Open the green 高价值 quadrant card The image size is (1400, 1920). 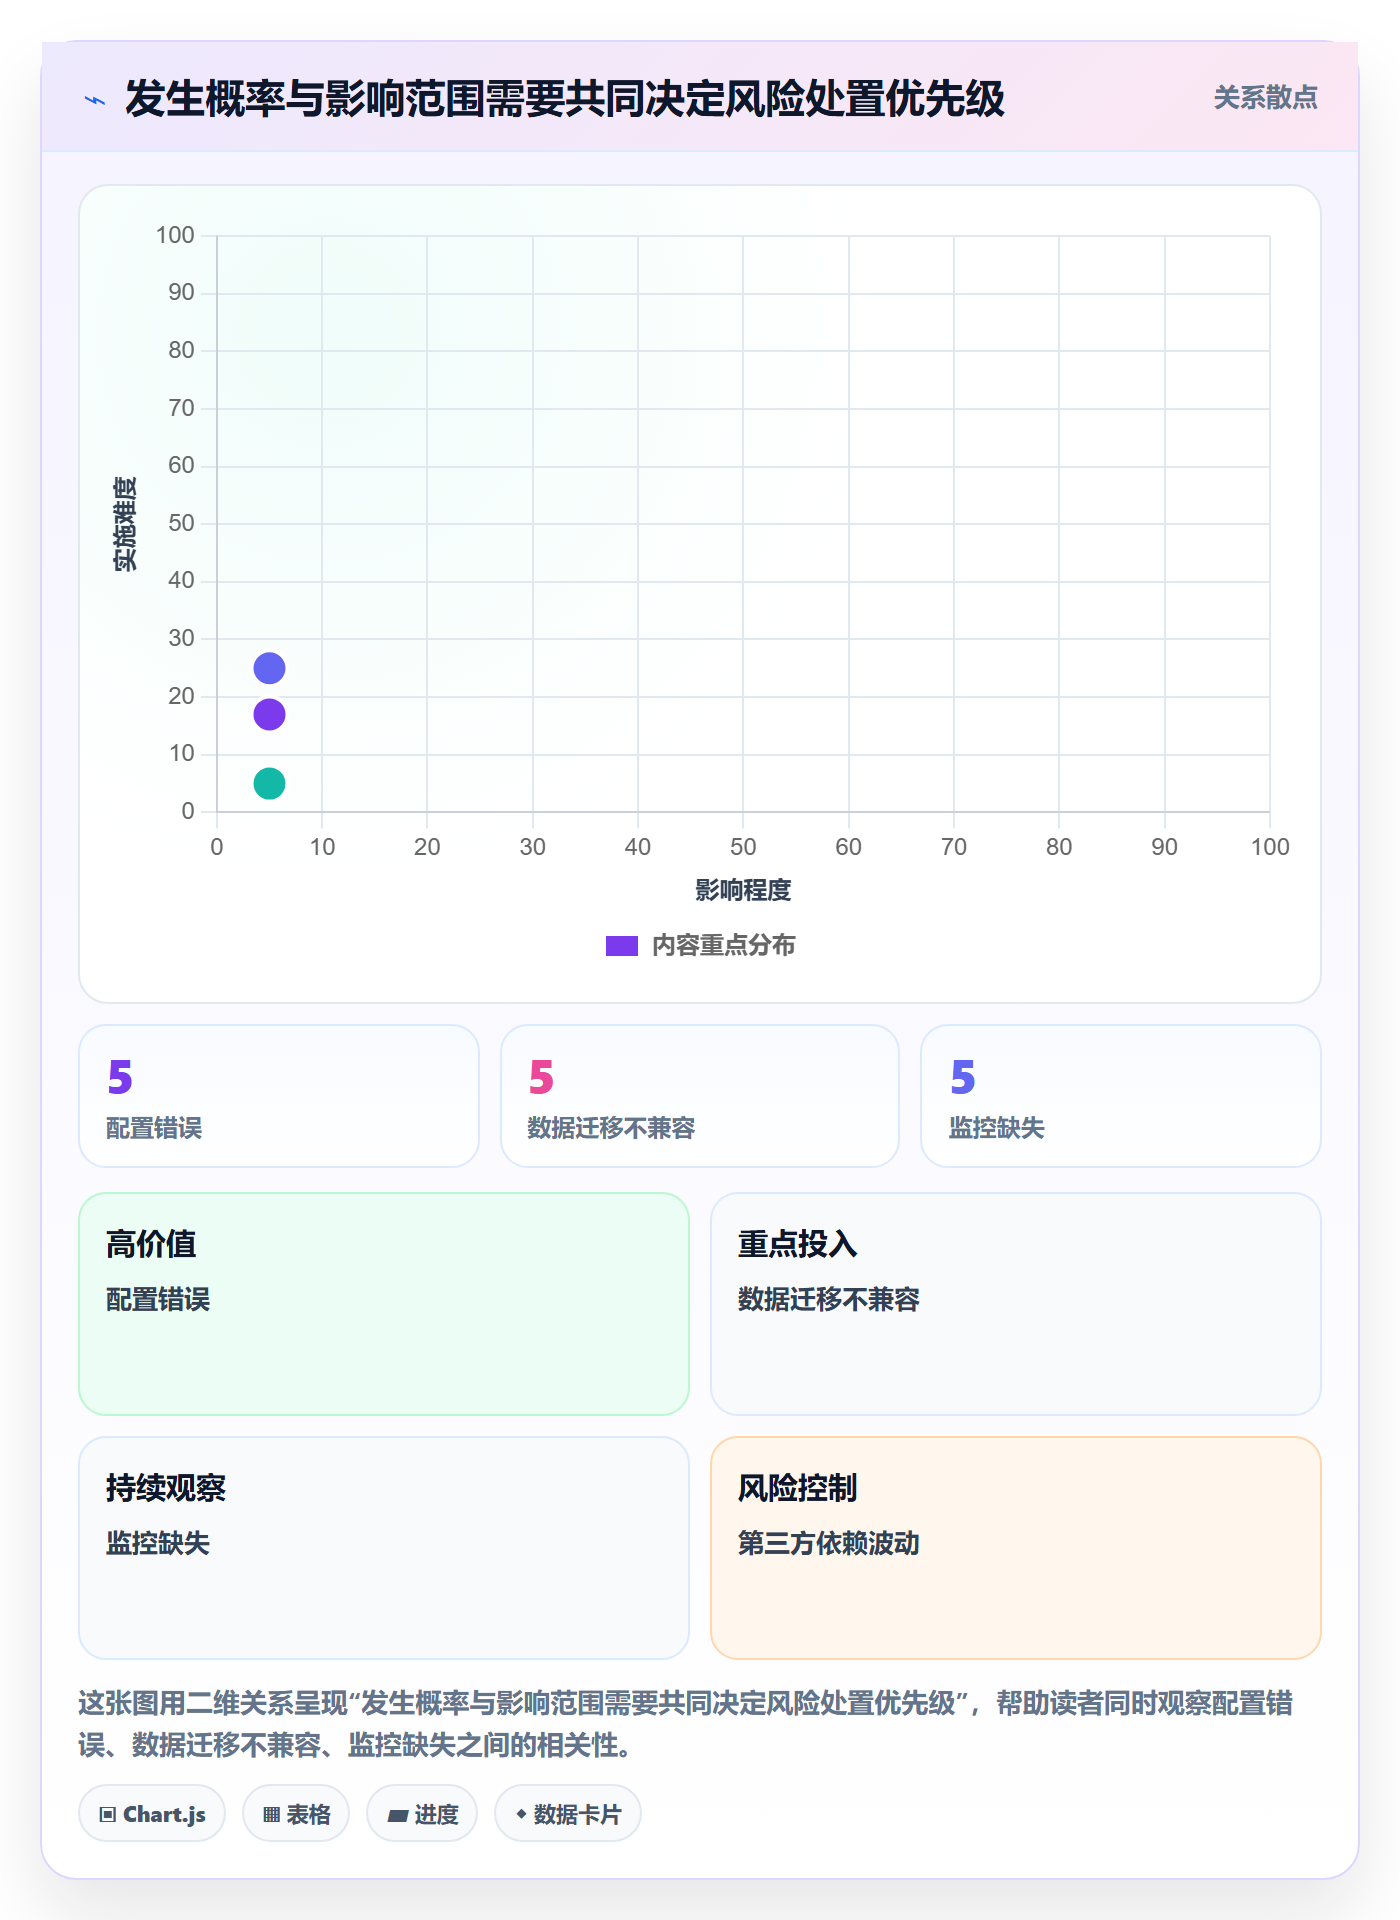click(x=384, y=1304)
